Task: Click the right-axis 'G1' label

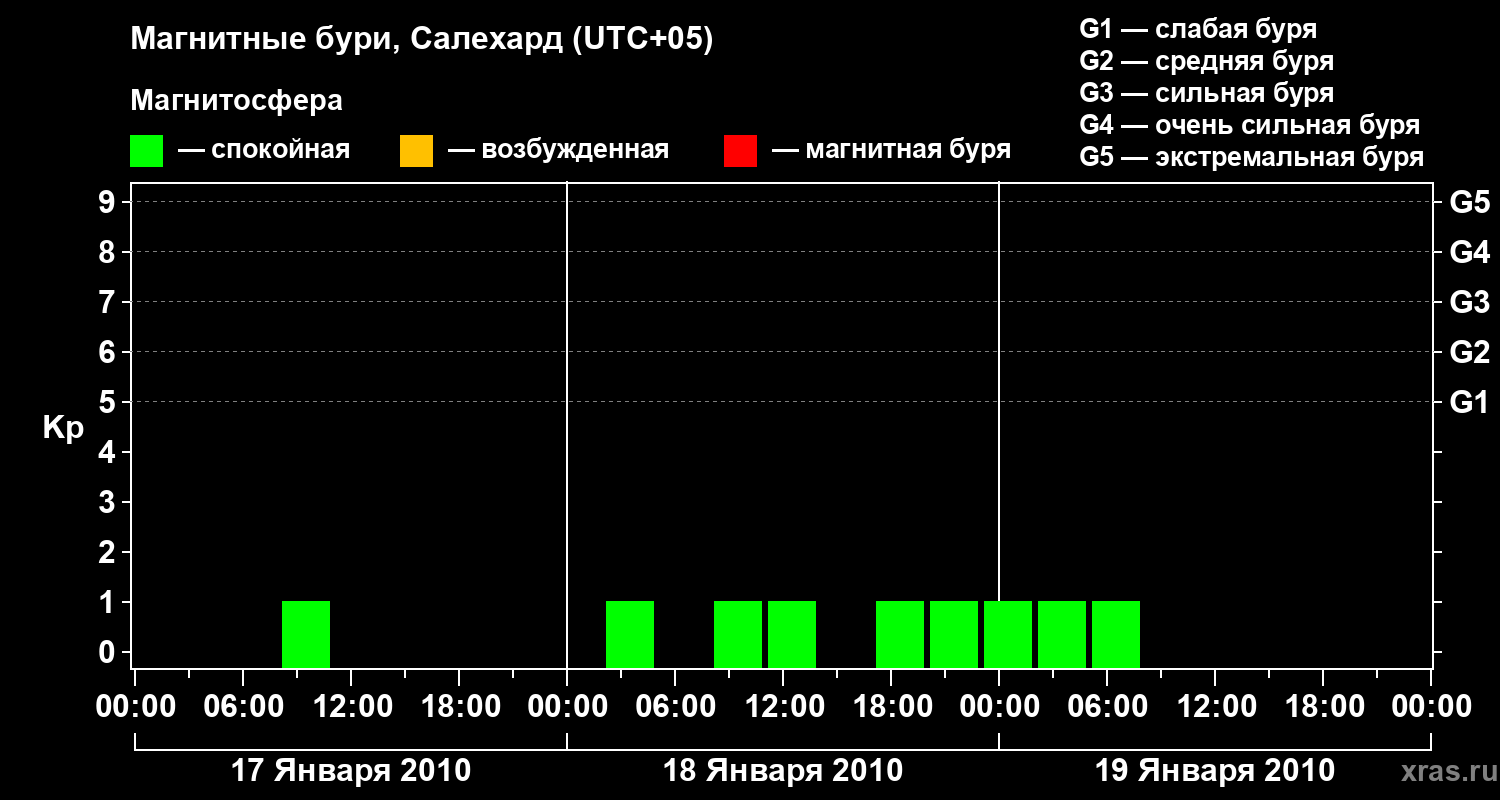Action: 1469,402
